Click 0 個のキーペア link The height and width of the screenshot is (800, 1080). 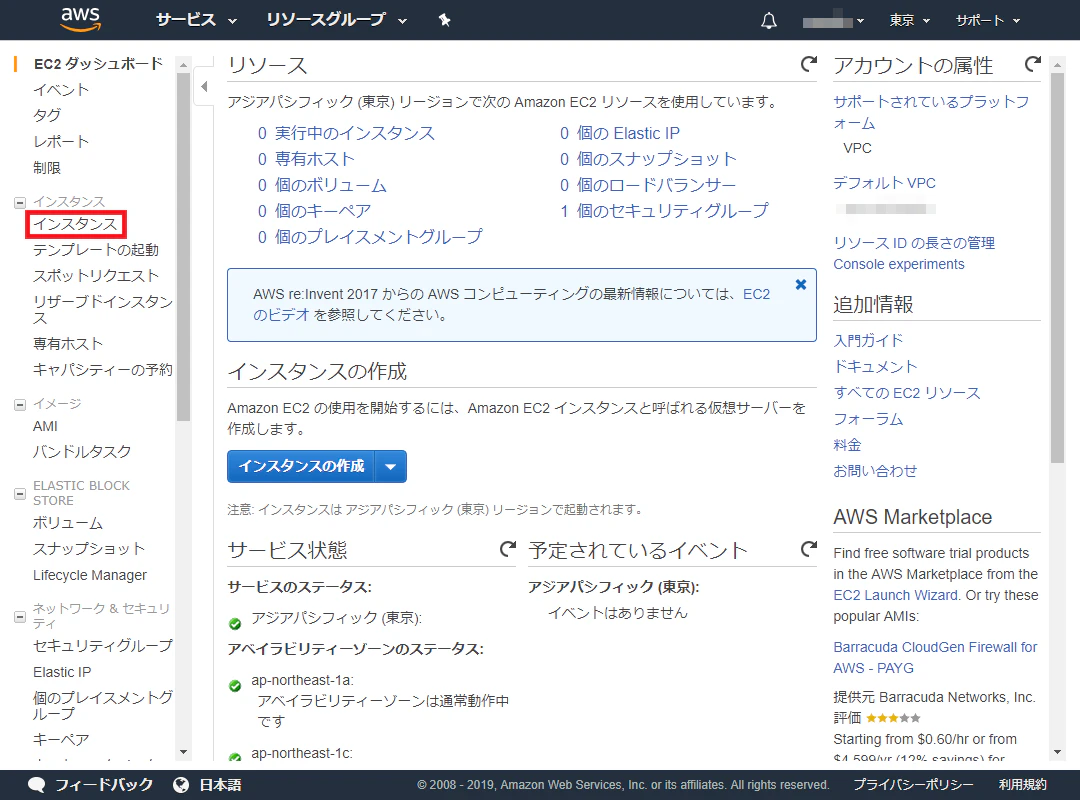[x=315, y=211]
